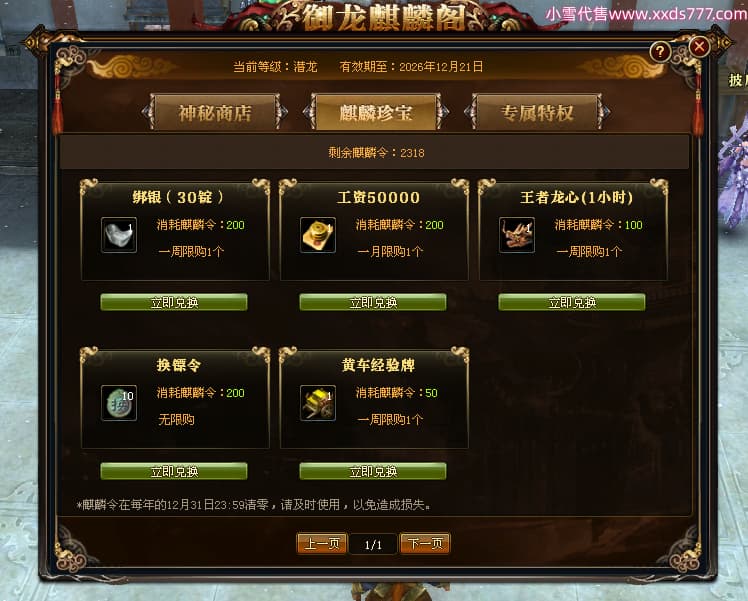Advance with the 下一页 button
This screenshot has height=601, width=748.
[x=425, y=543]
